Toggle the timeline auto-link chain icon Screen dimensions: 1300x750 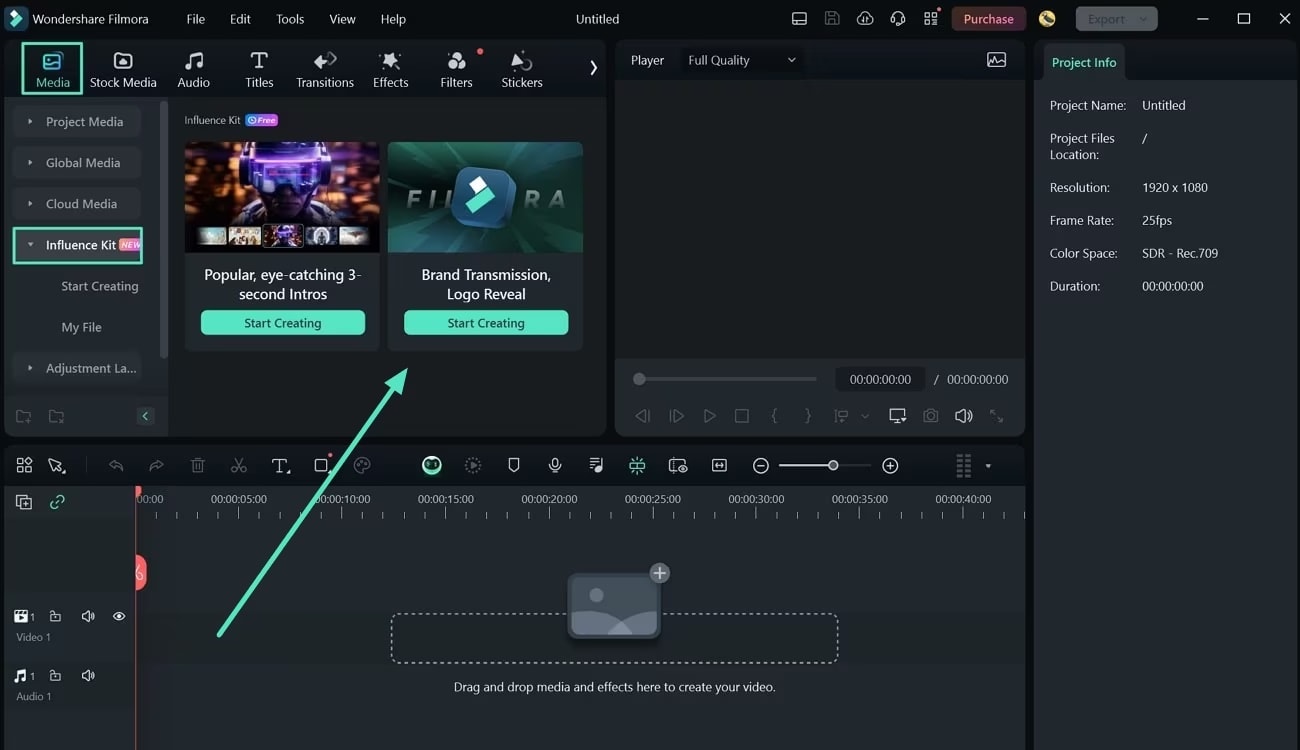(x=57, y=502)
